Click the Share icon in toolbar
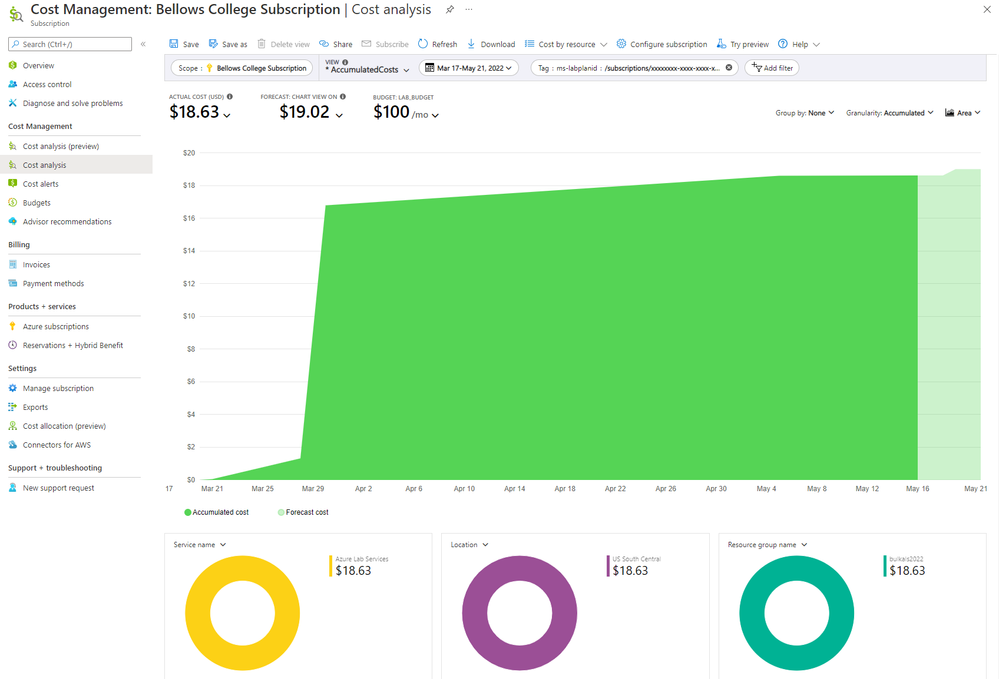999x679 pixels. (x=324, y=44)
